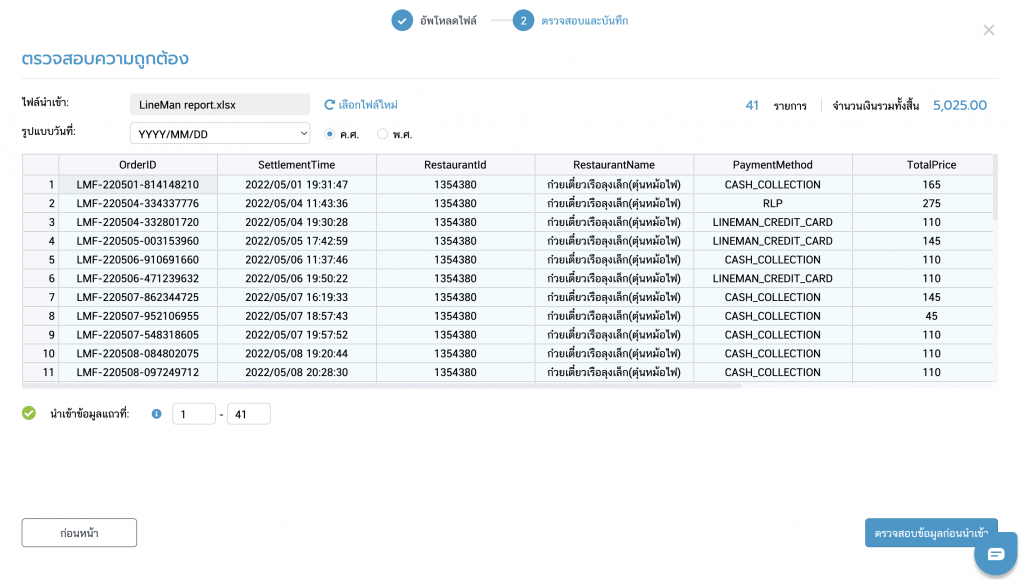The image size is (1024, 584).
Task: Click the ตรวจสอบข้อมูลก่อนนำเข้า button
Action: click(931, 532)
